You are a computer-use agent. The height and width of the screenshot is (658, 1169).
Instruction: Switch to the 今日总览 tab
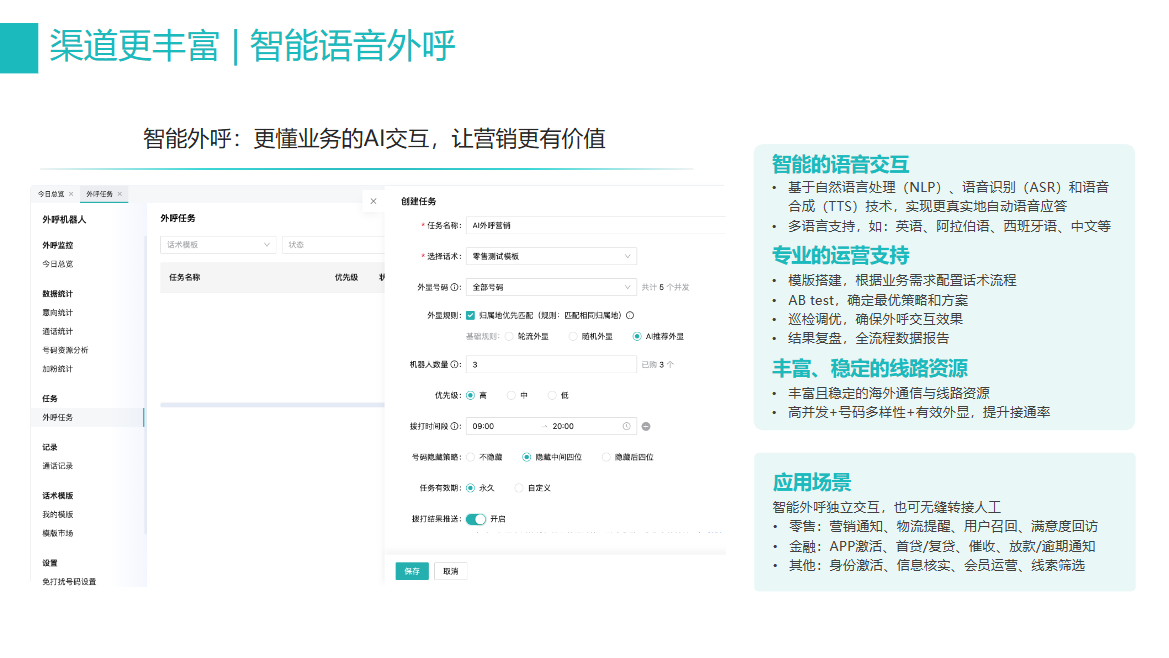pos(51,194)
